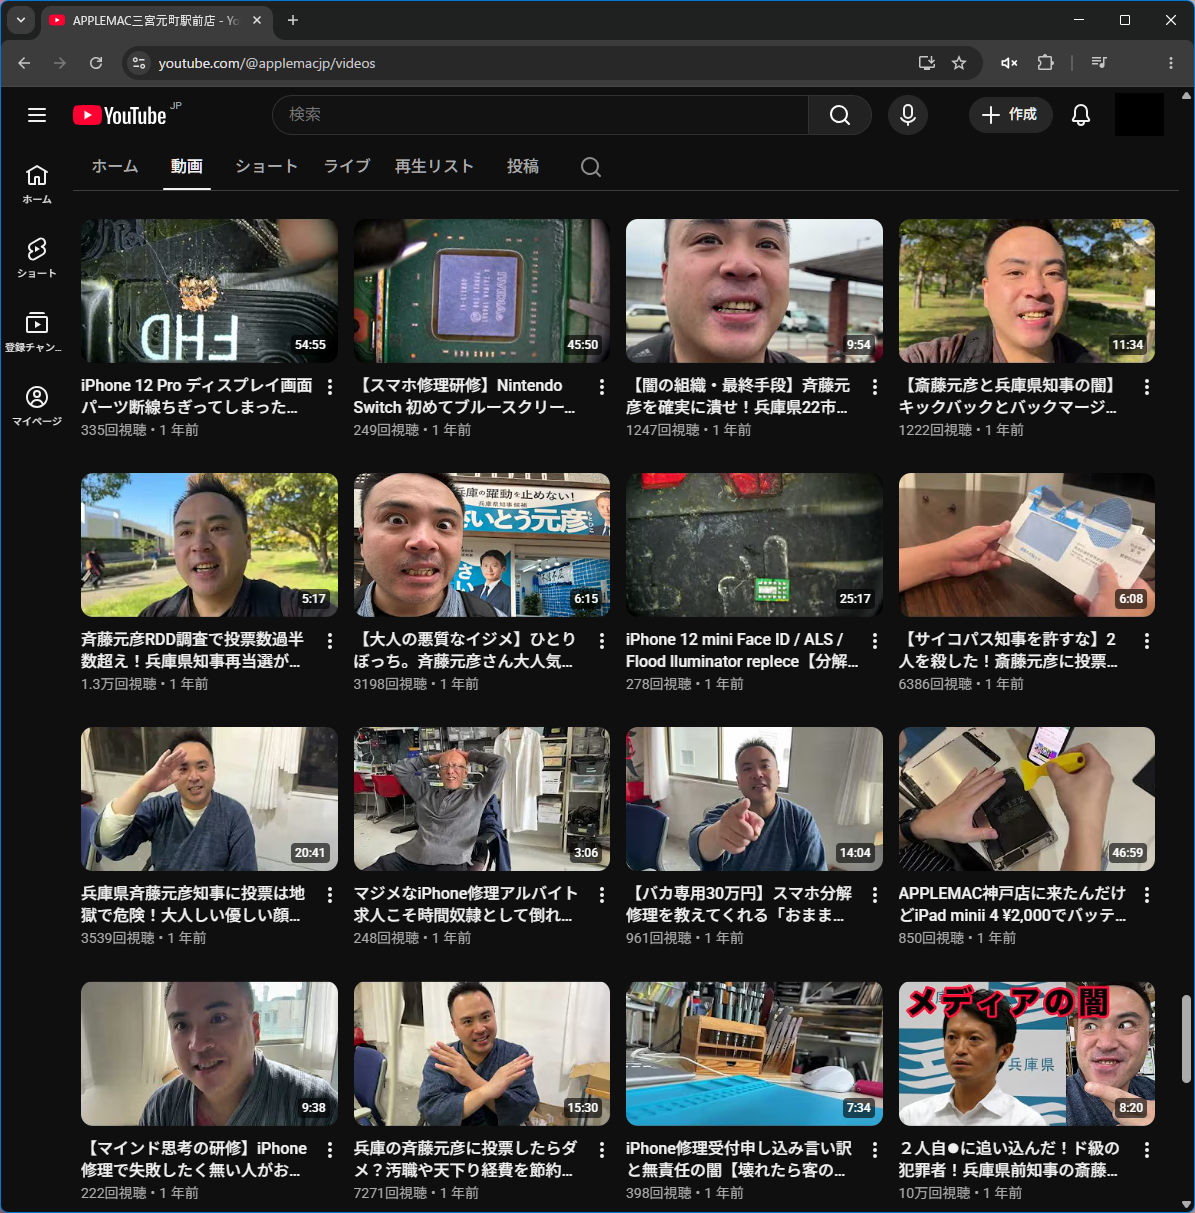Go back with the browser back arrow
This screenshot has height=1213, width=1195.
[24, 63]
